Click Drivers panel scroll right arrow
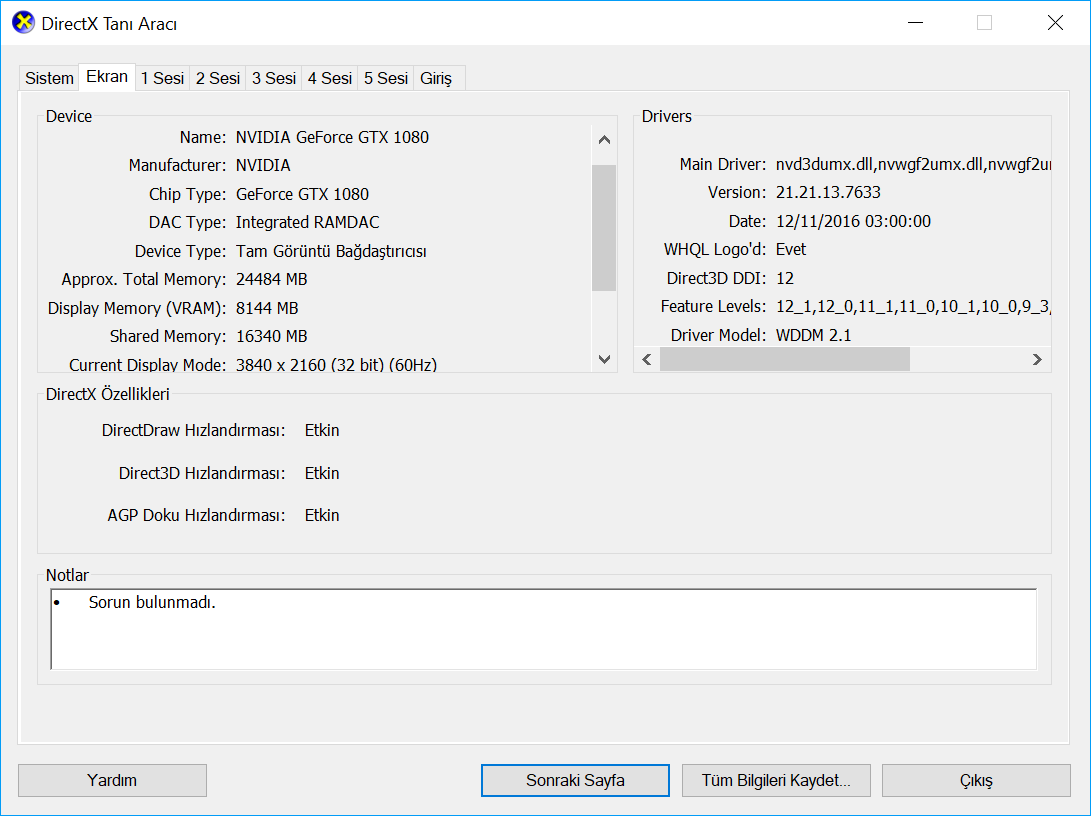1091x816 pixels. (x=1037, y=359)
